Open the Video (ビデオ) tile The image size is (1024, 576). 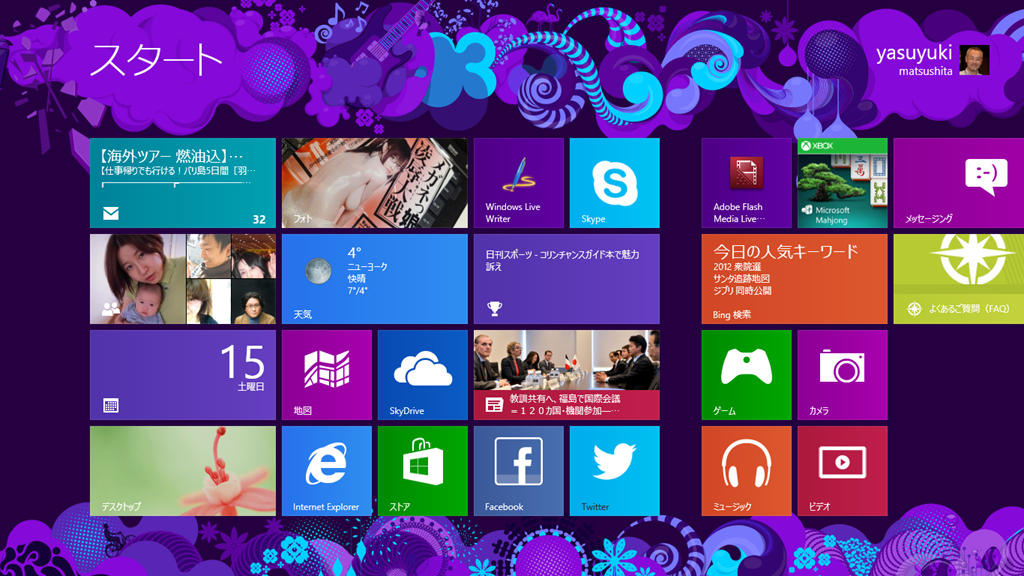click(x=842, y=471)
